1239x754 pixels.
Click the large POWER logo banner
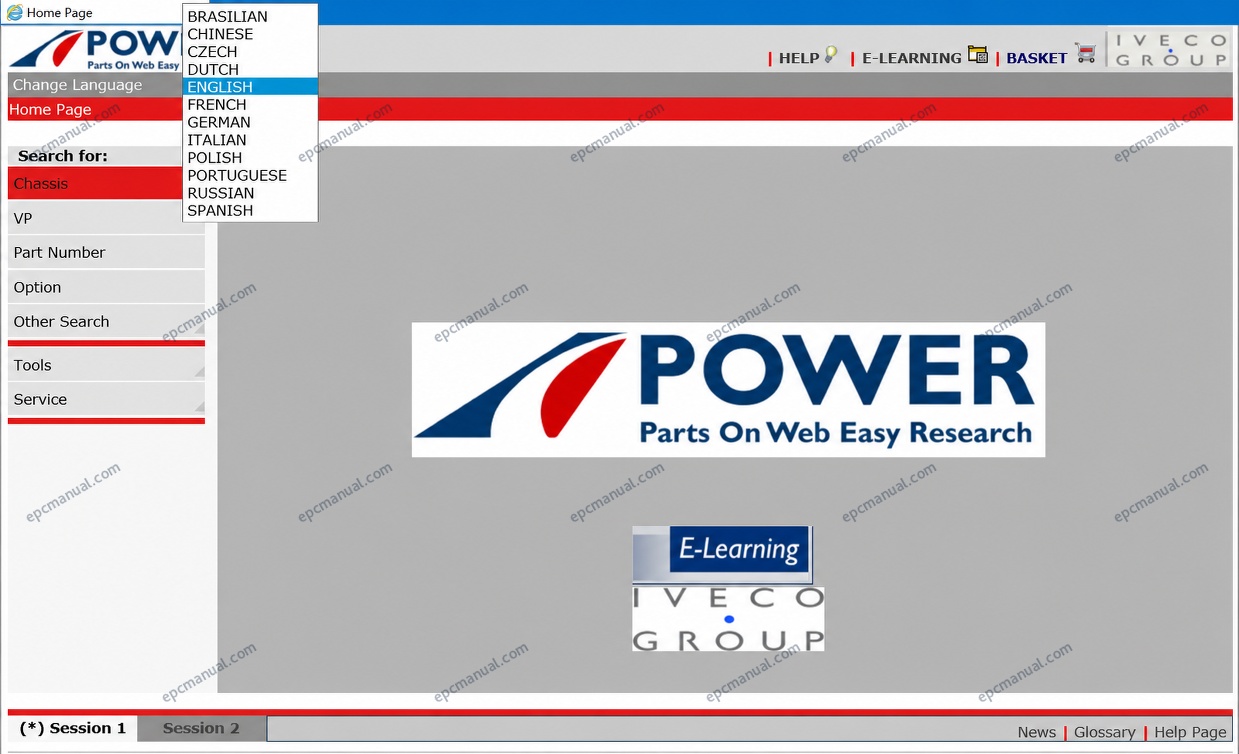coord(728,390)
